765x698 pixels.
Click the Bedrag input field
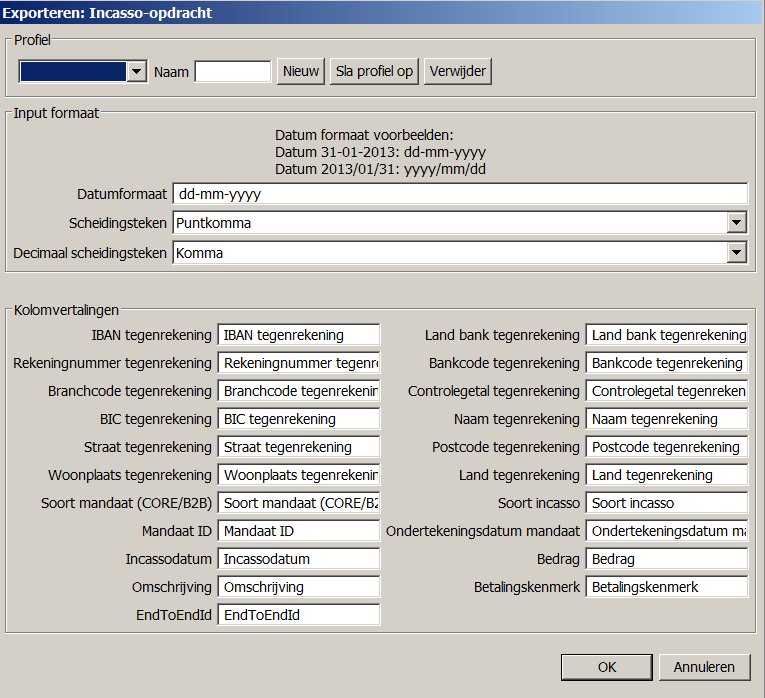667,559
